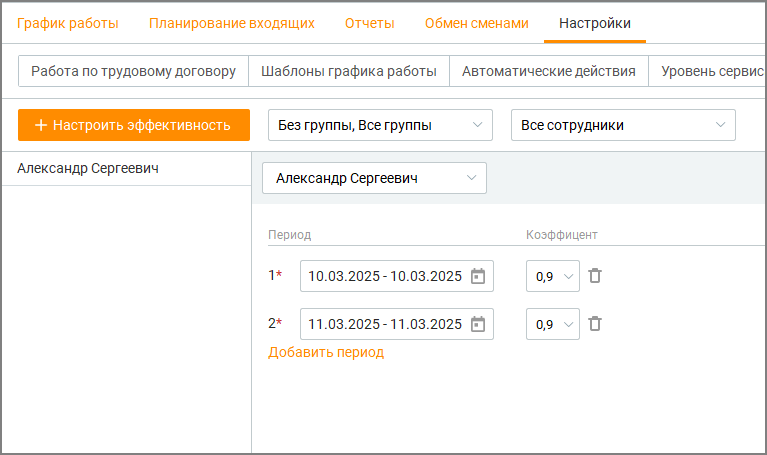Select the Настройки tab
Screen dimensions: 767x455
pyautogui.click(x=595, y=23)
